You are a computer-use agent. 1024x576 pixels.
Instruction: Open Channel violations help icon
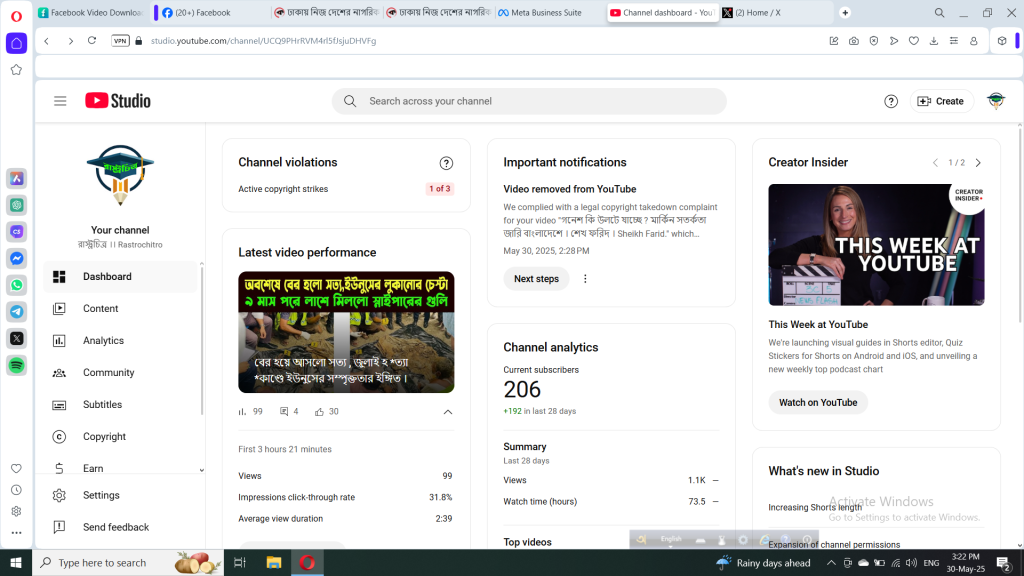(446, 163)
